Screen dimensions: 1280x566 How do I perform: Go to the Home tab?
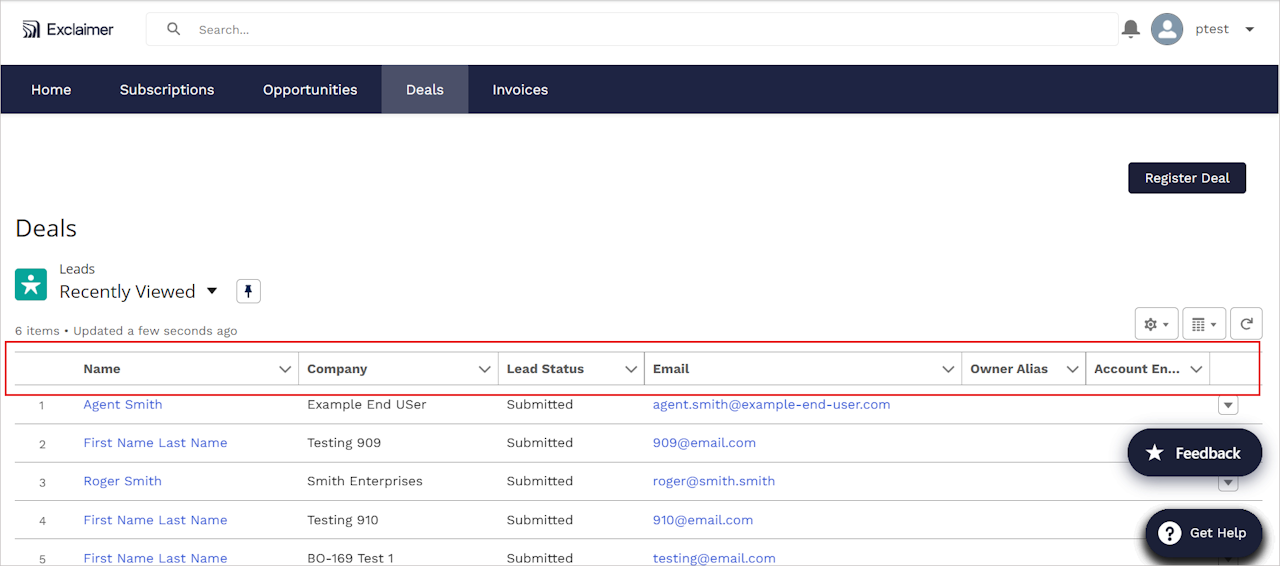51,89
